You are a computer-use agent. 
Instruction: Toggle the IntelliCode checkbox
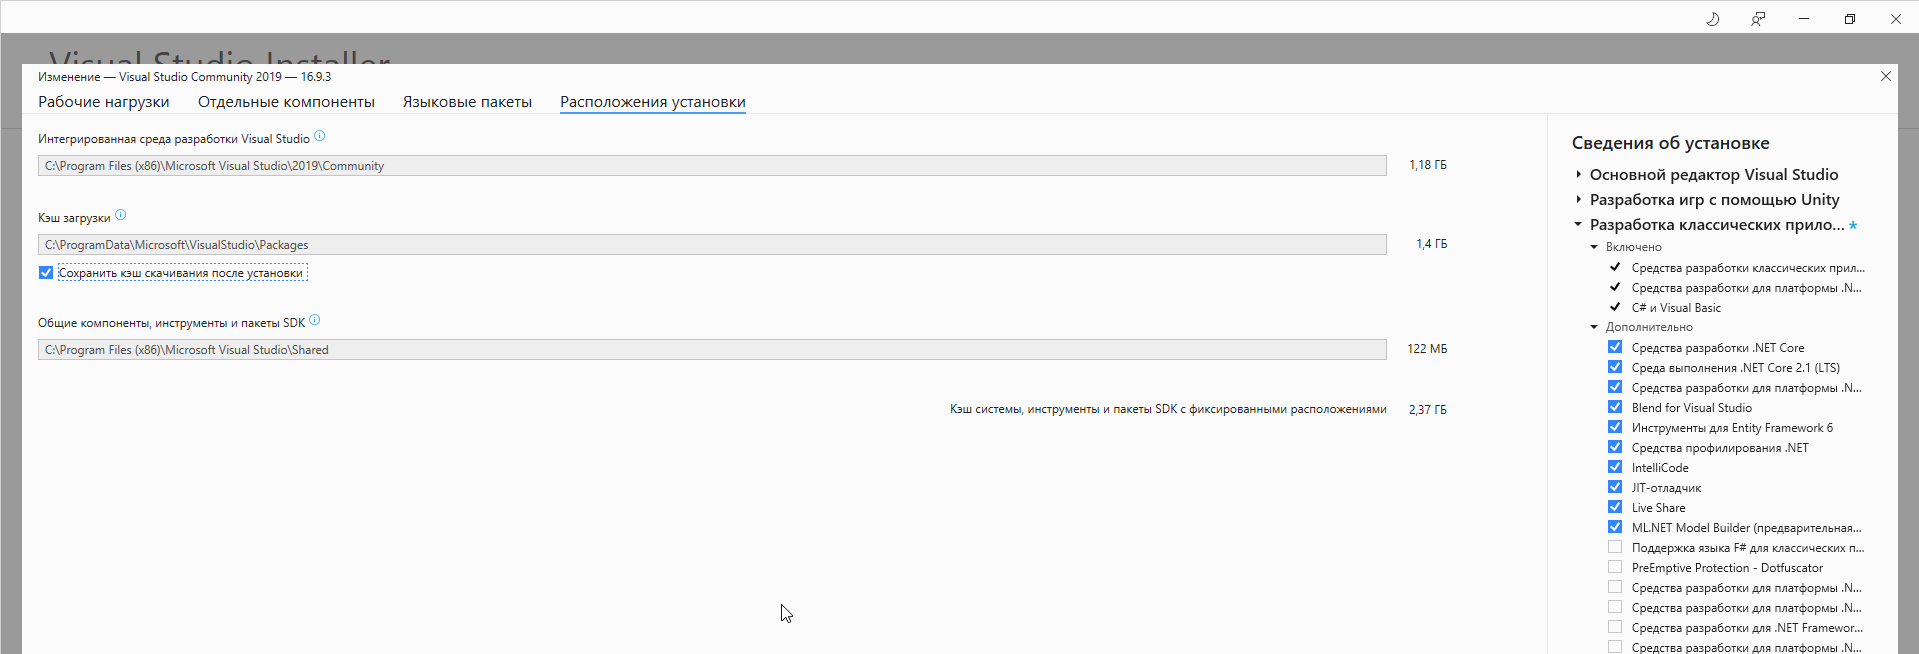pos(1615,467)
